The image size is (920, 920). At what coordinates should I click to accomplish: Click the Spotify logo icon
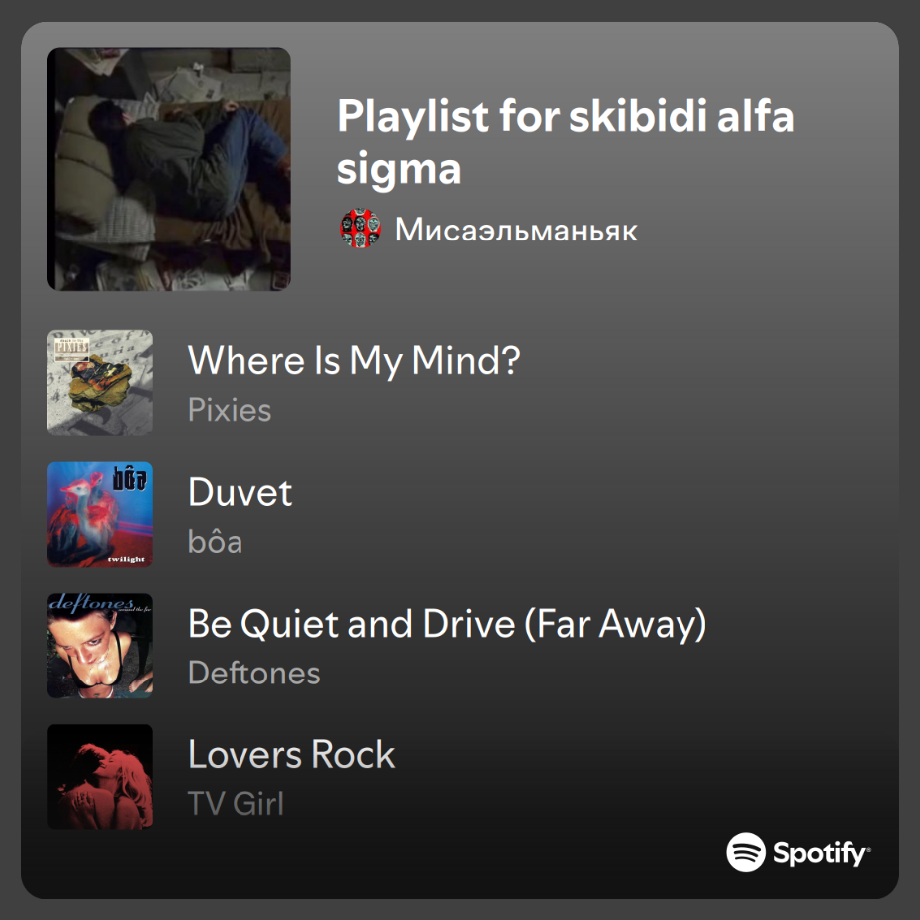click(746, 853)
